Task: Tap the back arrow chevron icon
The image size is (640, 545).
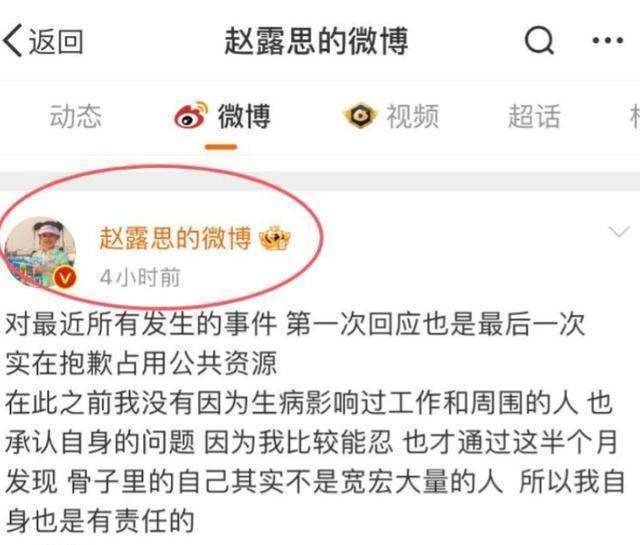Action: click(12, 40)
